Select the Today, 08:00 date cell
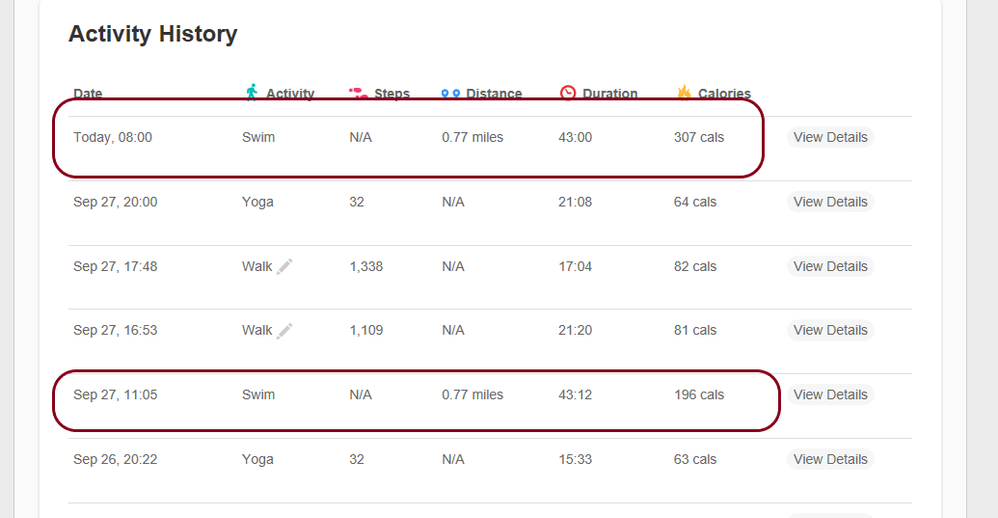The image size is (998, 518). point(113,137)
